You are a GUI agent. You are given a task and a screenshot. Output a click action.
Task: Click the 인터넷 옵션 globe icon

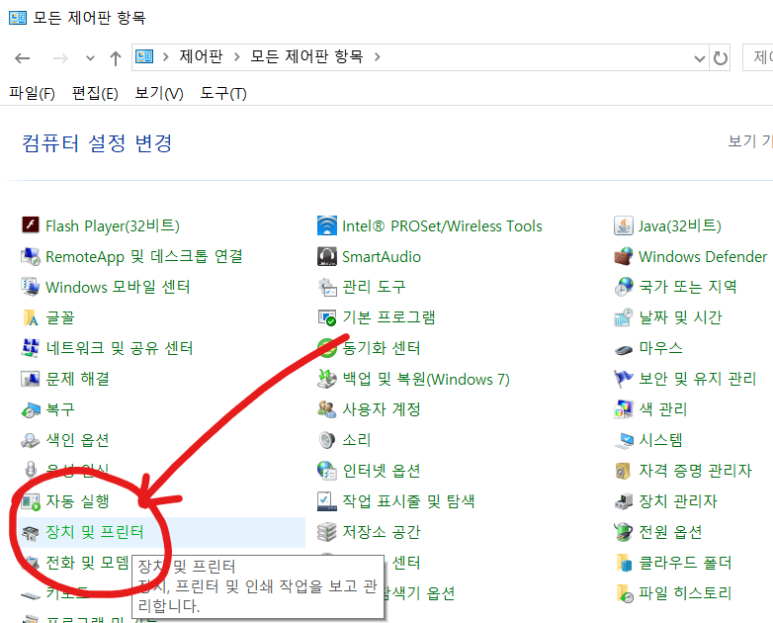[327, 471]
